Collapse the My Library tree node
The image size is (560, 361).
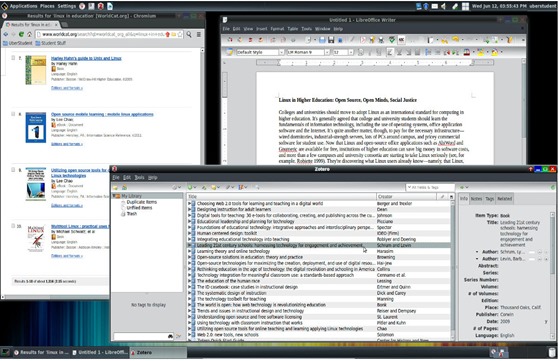[x=114, y=196]
